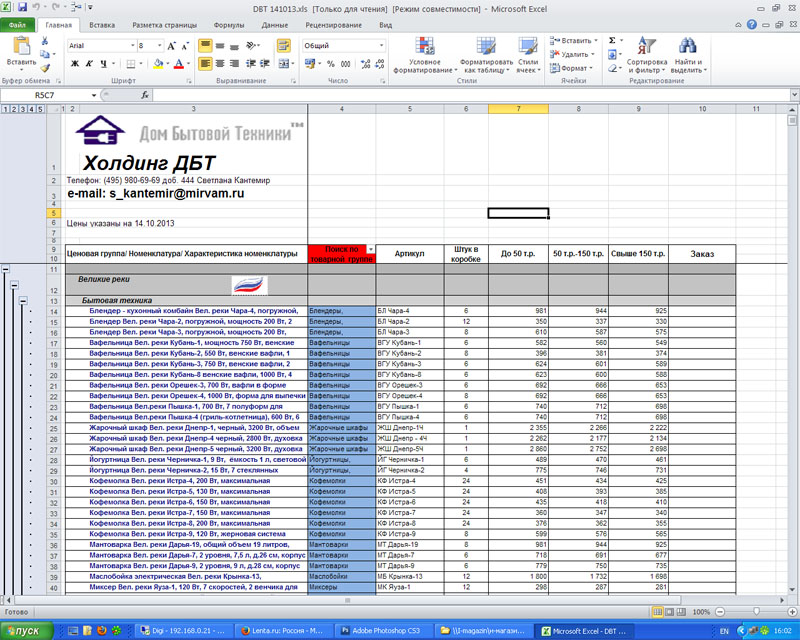
Task: Click the increase decimal icon
Action: (365, 64)
